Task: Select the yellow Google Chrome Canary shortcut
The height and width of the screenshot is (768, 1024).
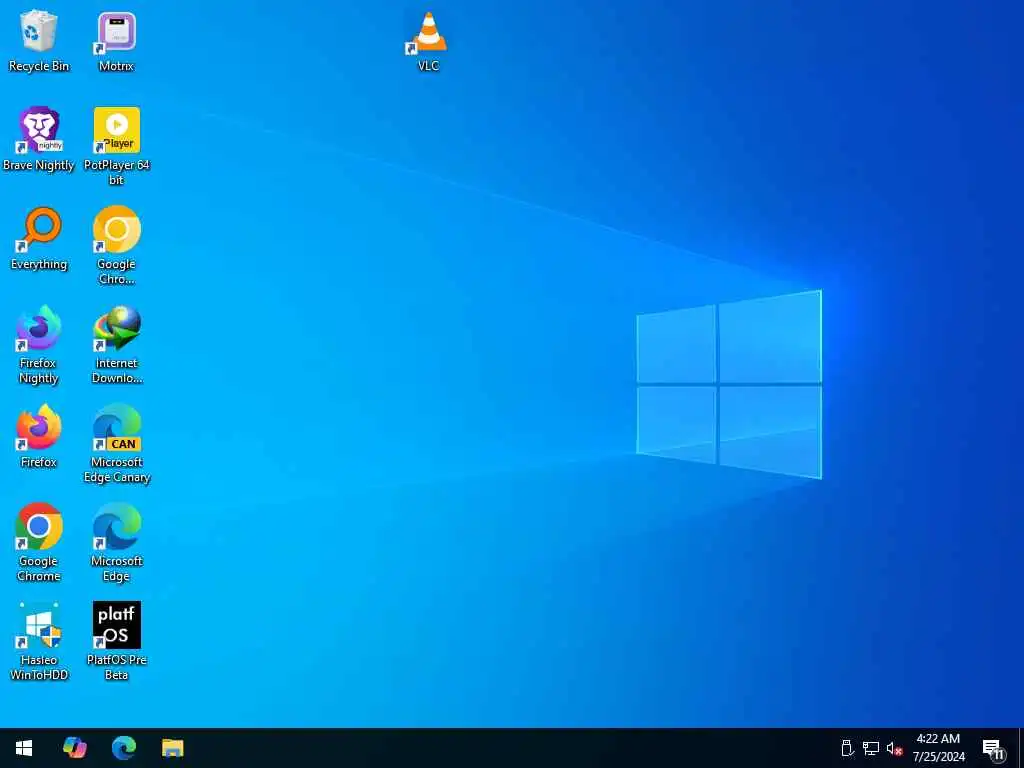Action: coord(116,246)
